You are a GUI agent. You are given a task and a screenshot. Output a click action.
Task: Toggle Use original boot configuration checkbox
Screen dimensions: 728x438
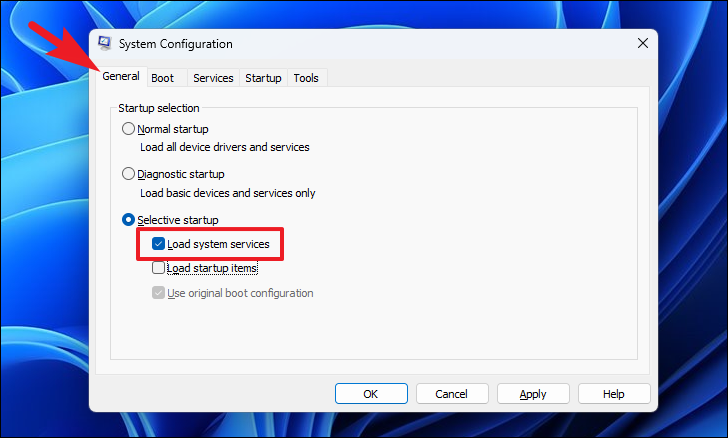point(158,293)
